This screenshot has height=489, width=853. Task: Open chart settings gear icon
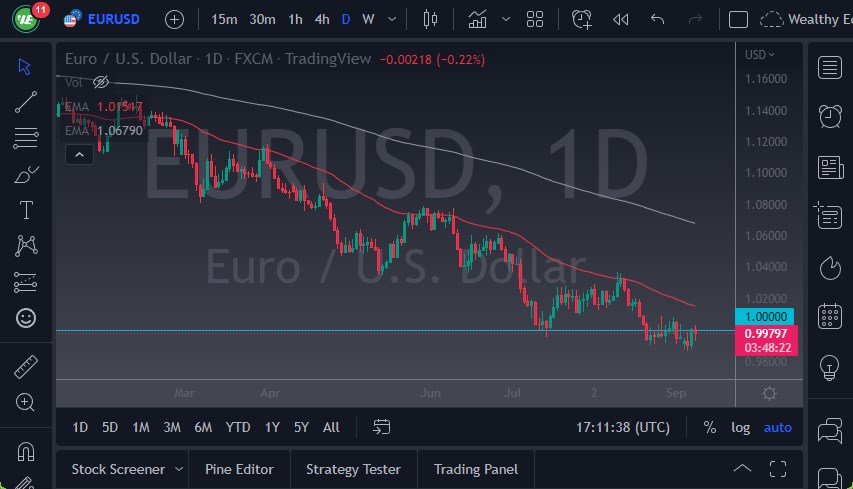coord(769,394)
